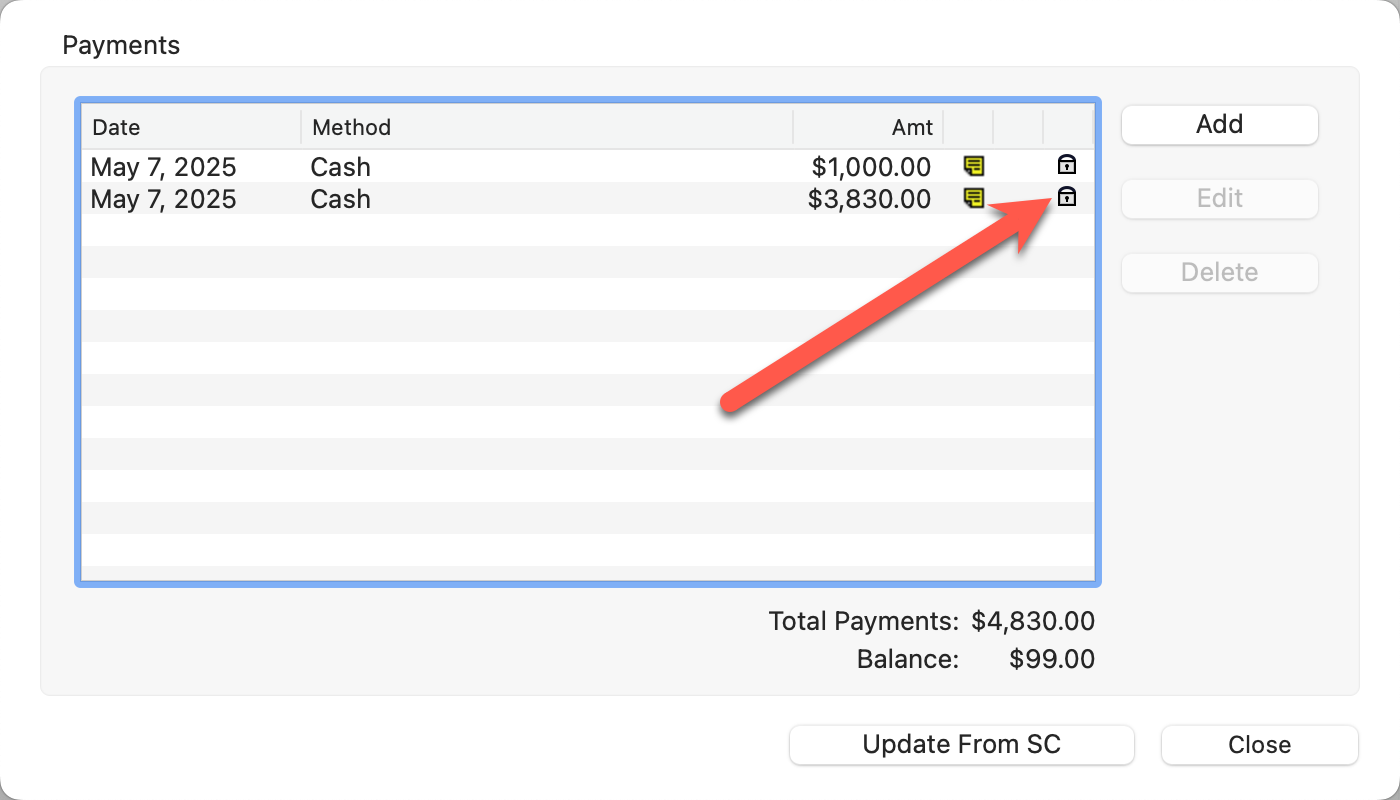Click the date of the $1,000.00 payment

tap(164, 167)
